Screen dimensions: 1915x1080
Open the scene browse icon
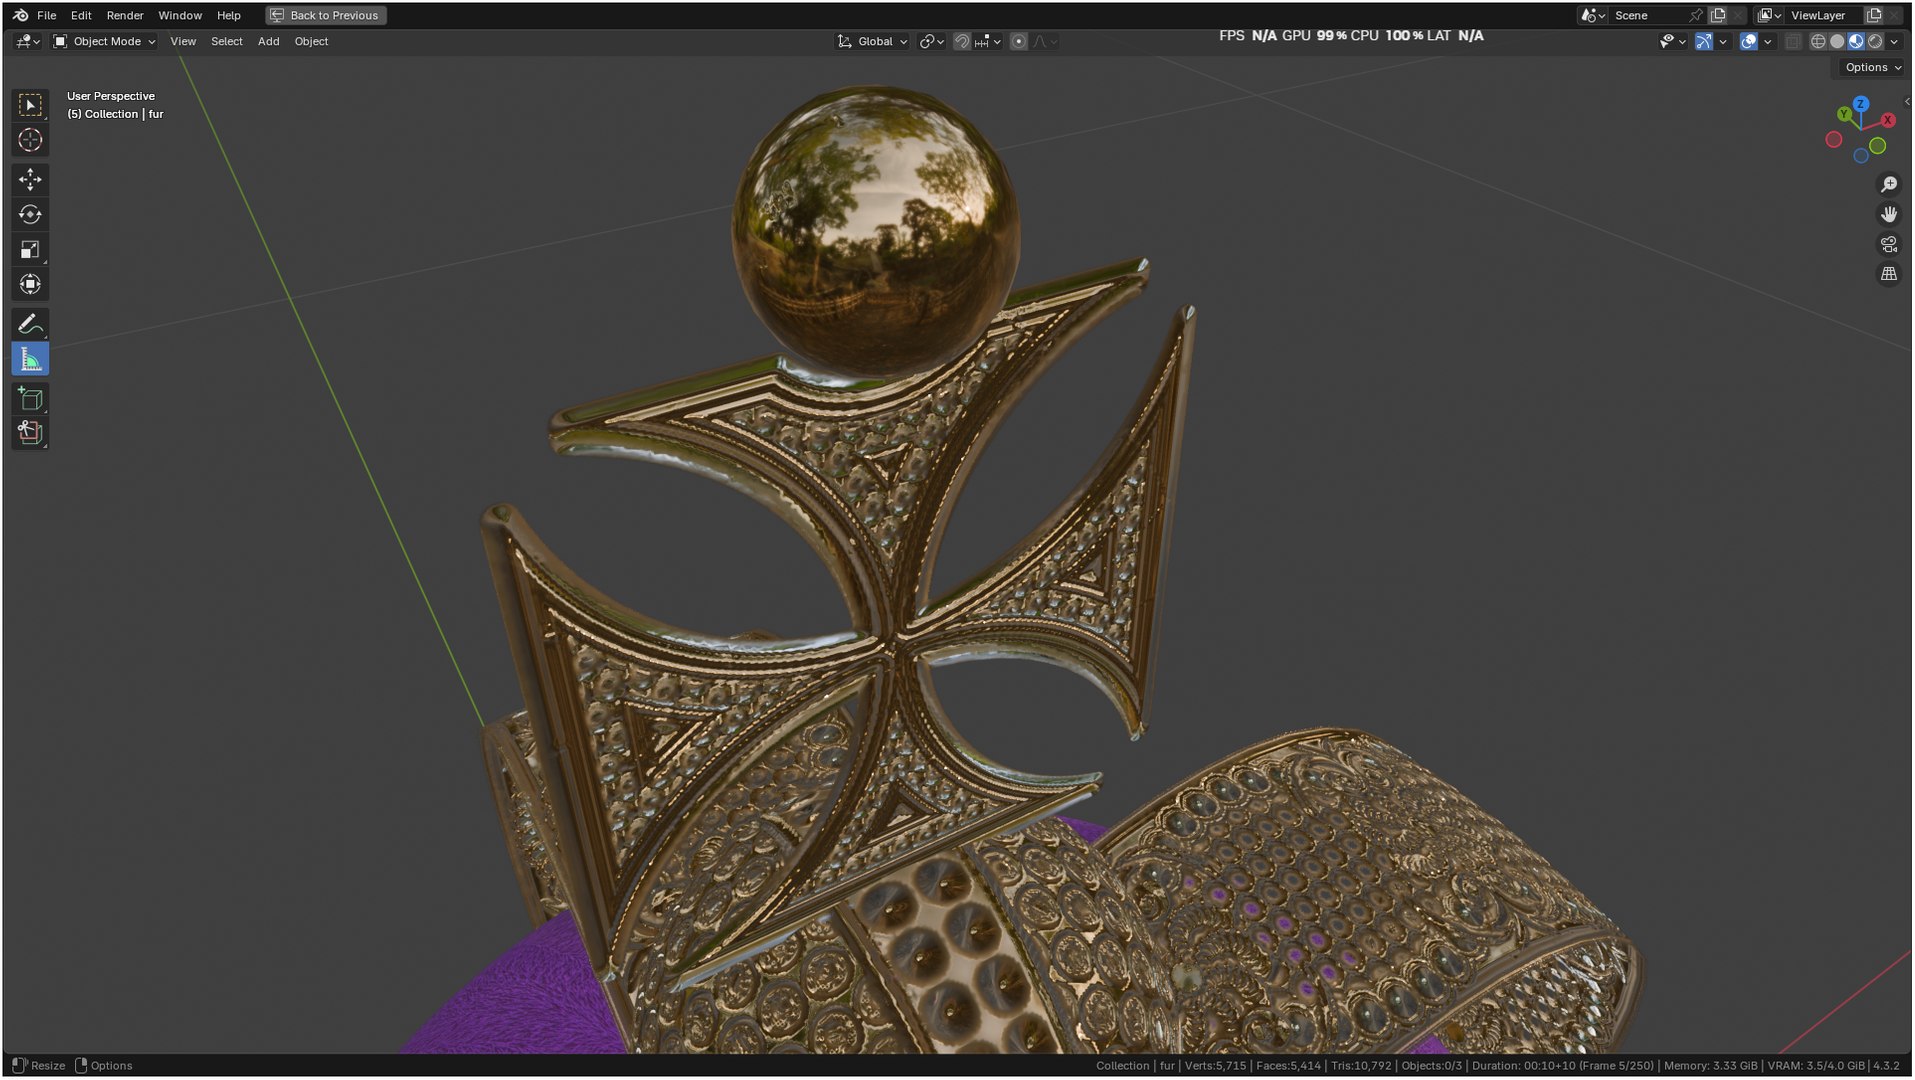(x=1592, y=15)
